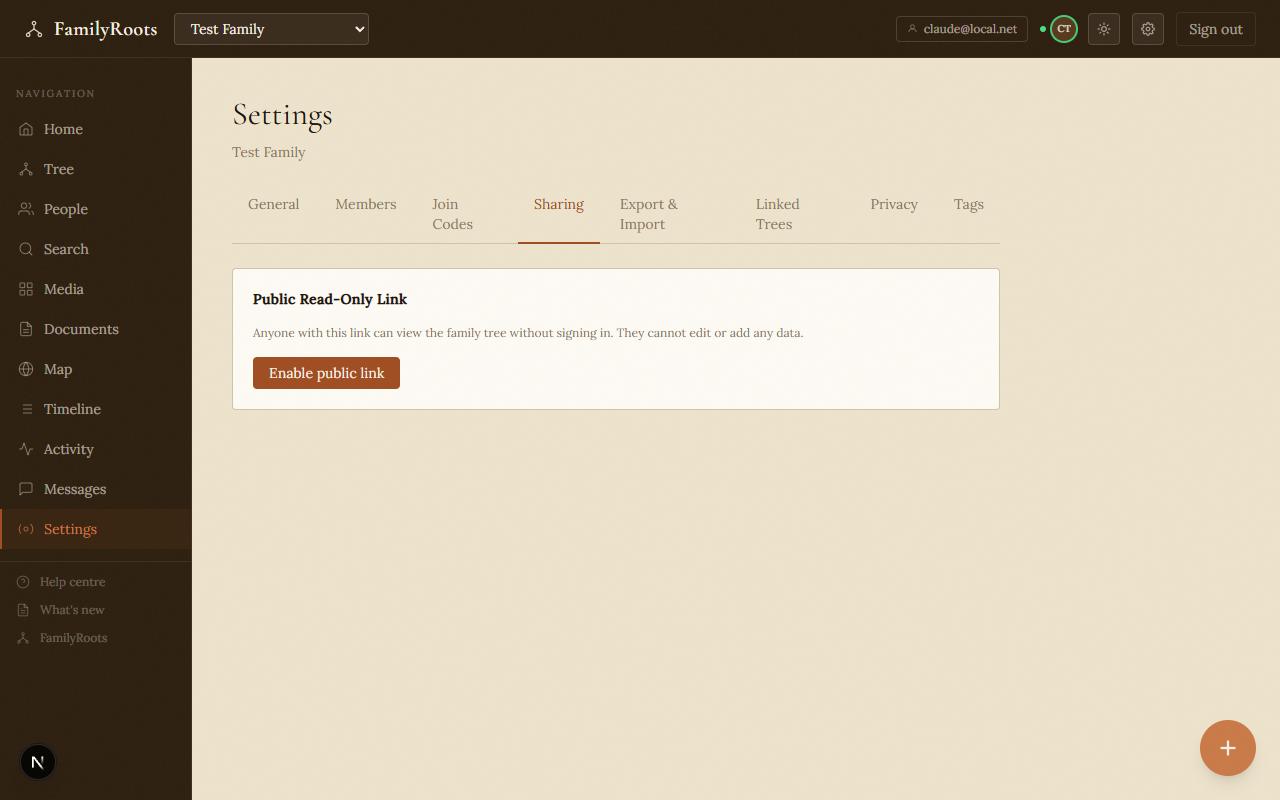Click the Public Read-Only Link heading

tap(330, 299)
